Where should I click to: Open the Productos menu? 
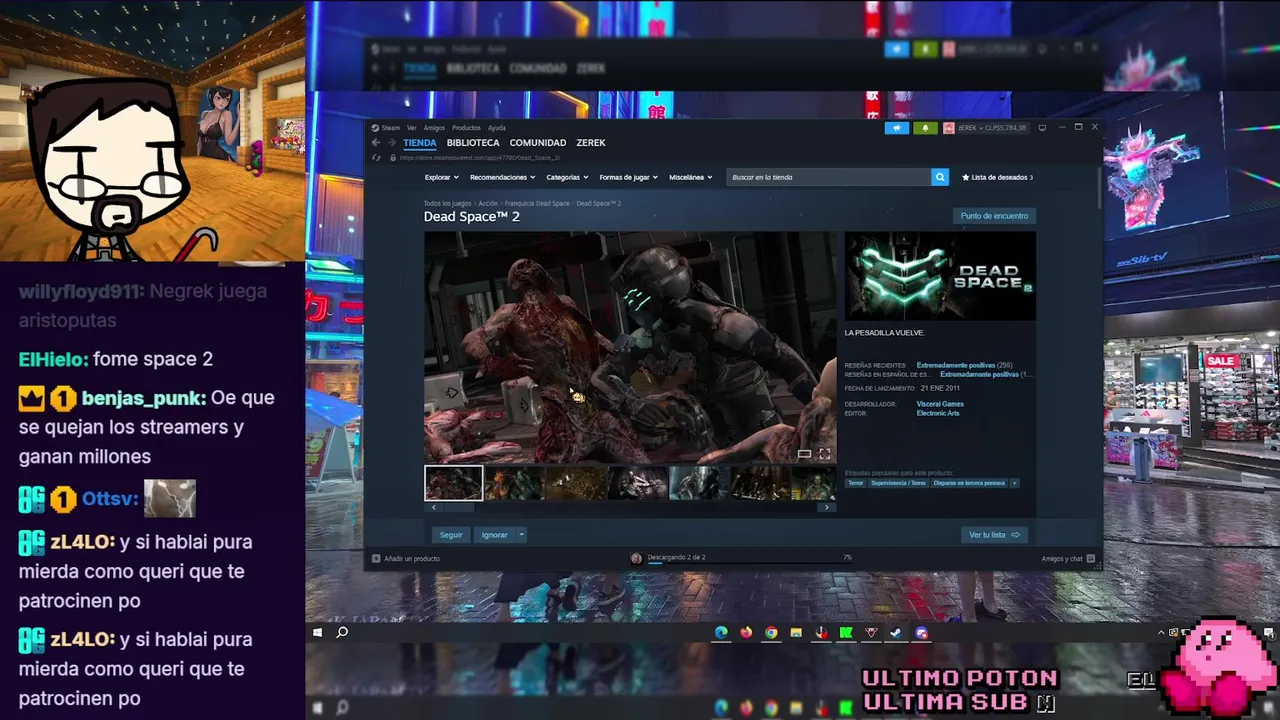[x=466, y=128]
